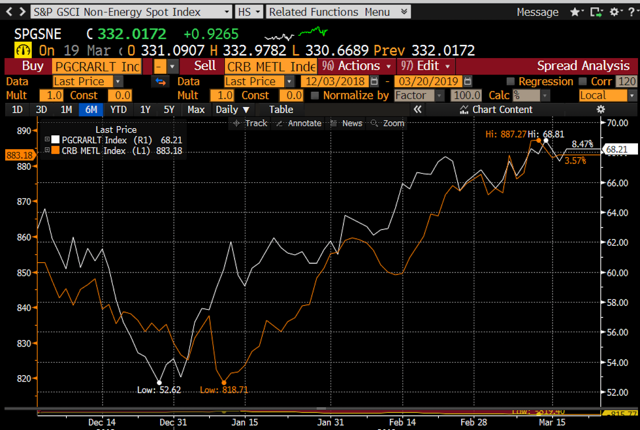640x430 pixels.
Task: Enable the Normalize by checkbox
Action: [x=315, y=95]
